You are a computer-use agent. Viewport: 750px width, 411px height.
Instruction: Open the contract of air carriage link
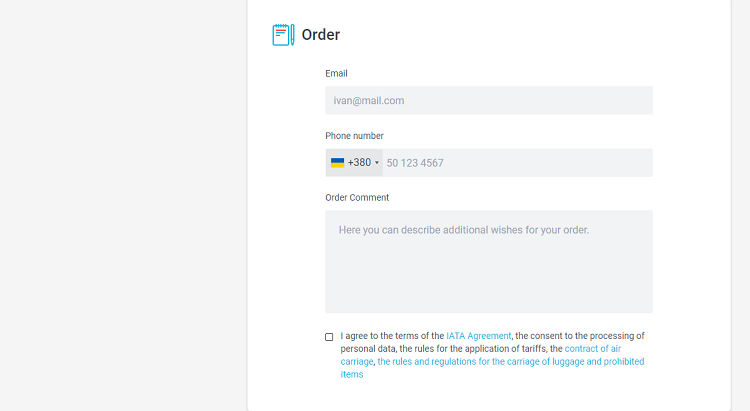[x=481, y=355]
